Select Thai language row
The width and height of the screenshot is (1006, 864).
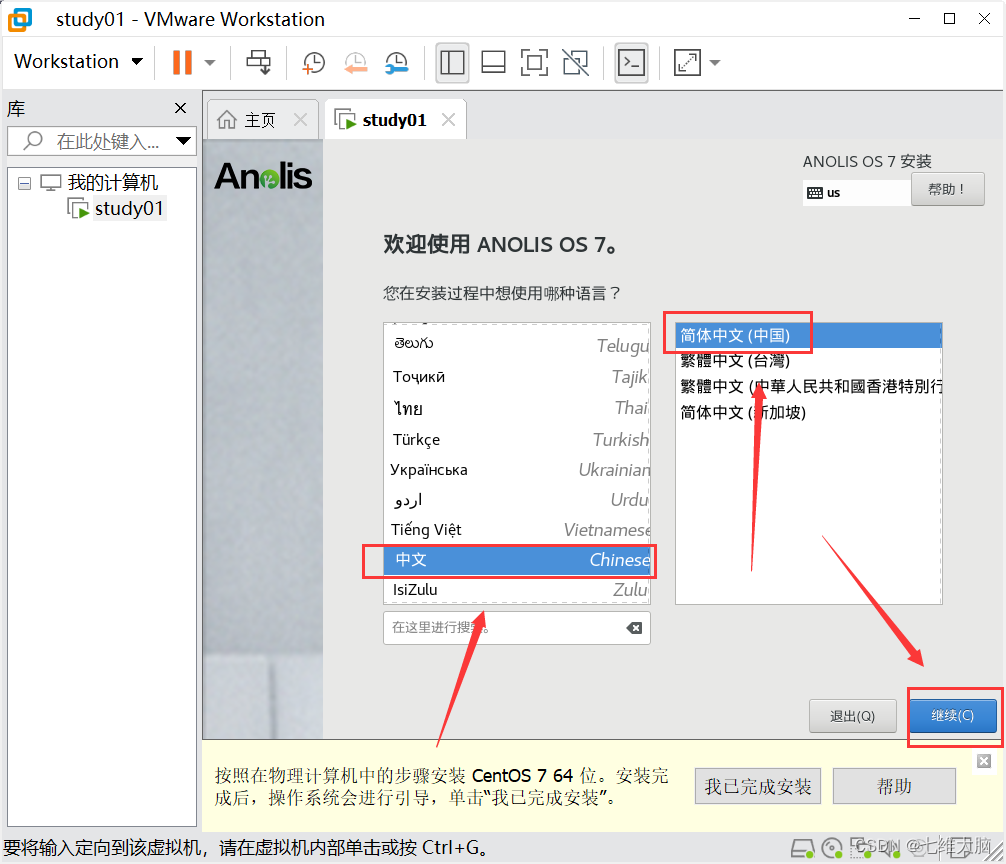point(517,408)
